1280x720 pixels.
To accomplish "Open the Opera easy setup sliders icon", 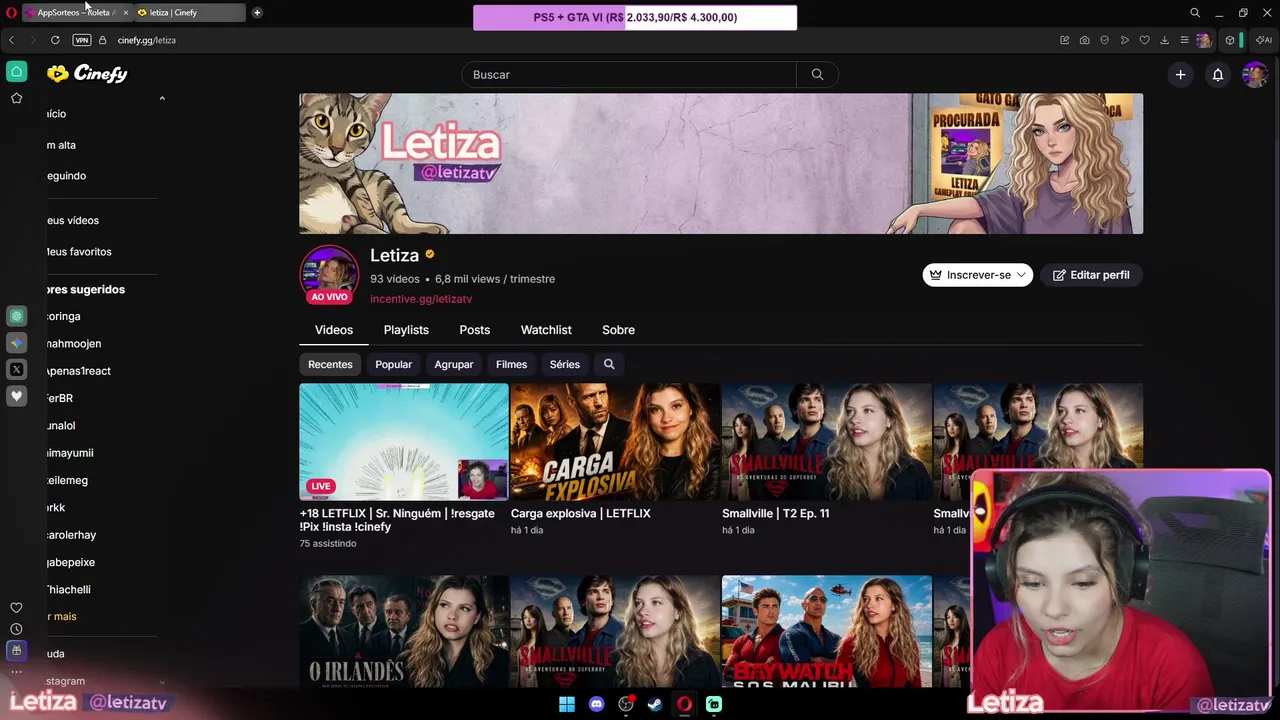I will [1184, 40].
